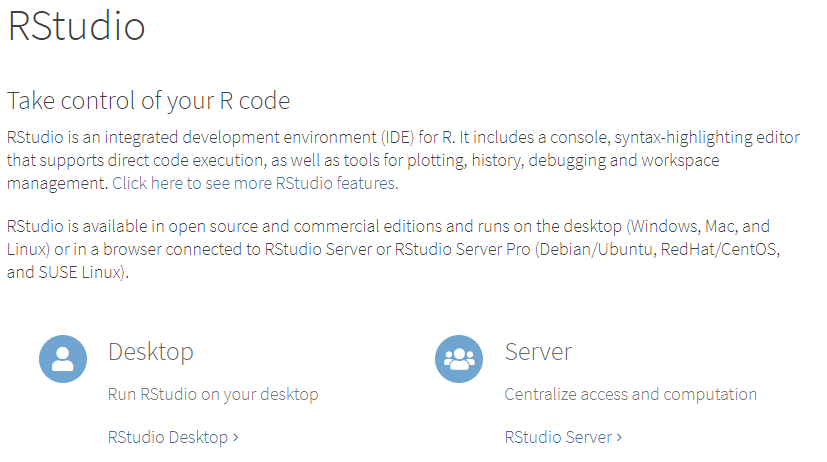The height and width of the screenshot is (462, 827).
Task: Click the paragraph starting 'RStudio is available in open source'
Action: 393,249
